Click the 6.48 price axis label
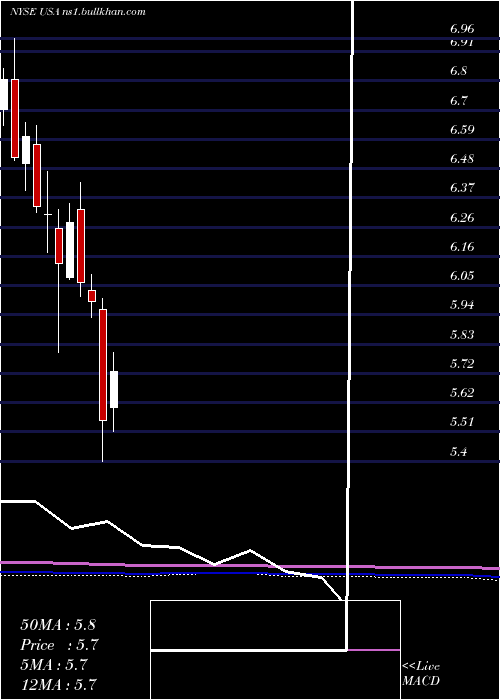 462,159
